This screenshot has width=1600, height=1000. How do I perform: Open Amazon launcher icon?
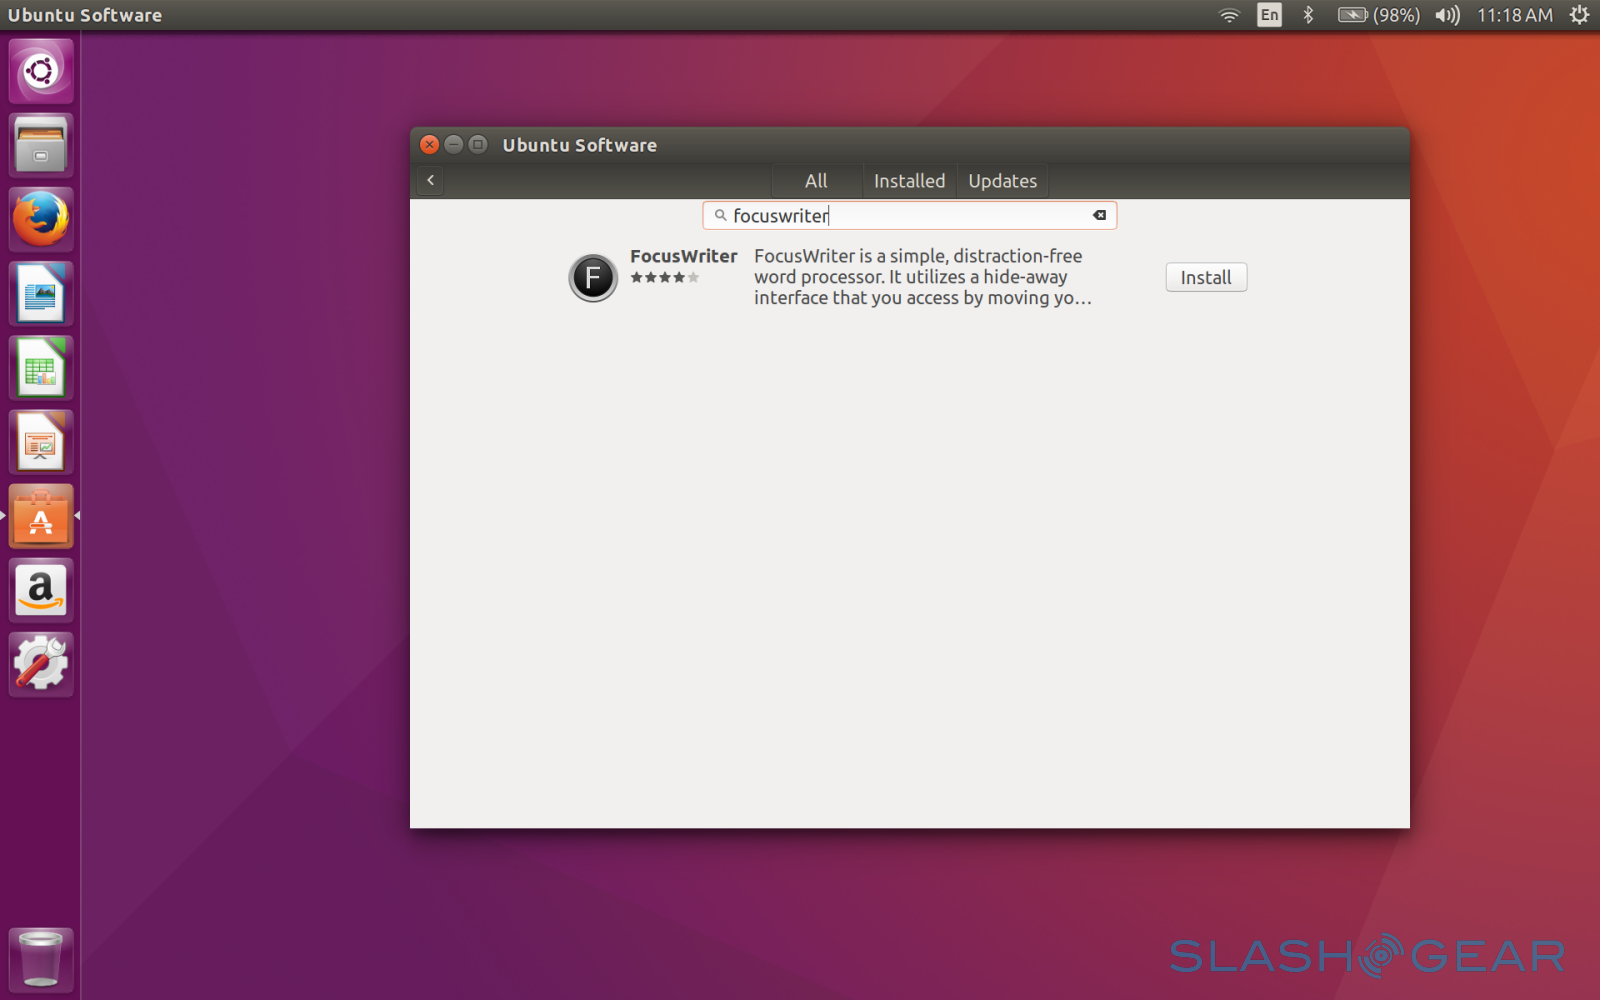click(41, 590)
